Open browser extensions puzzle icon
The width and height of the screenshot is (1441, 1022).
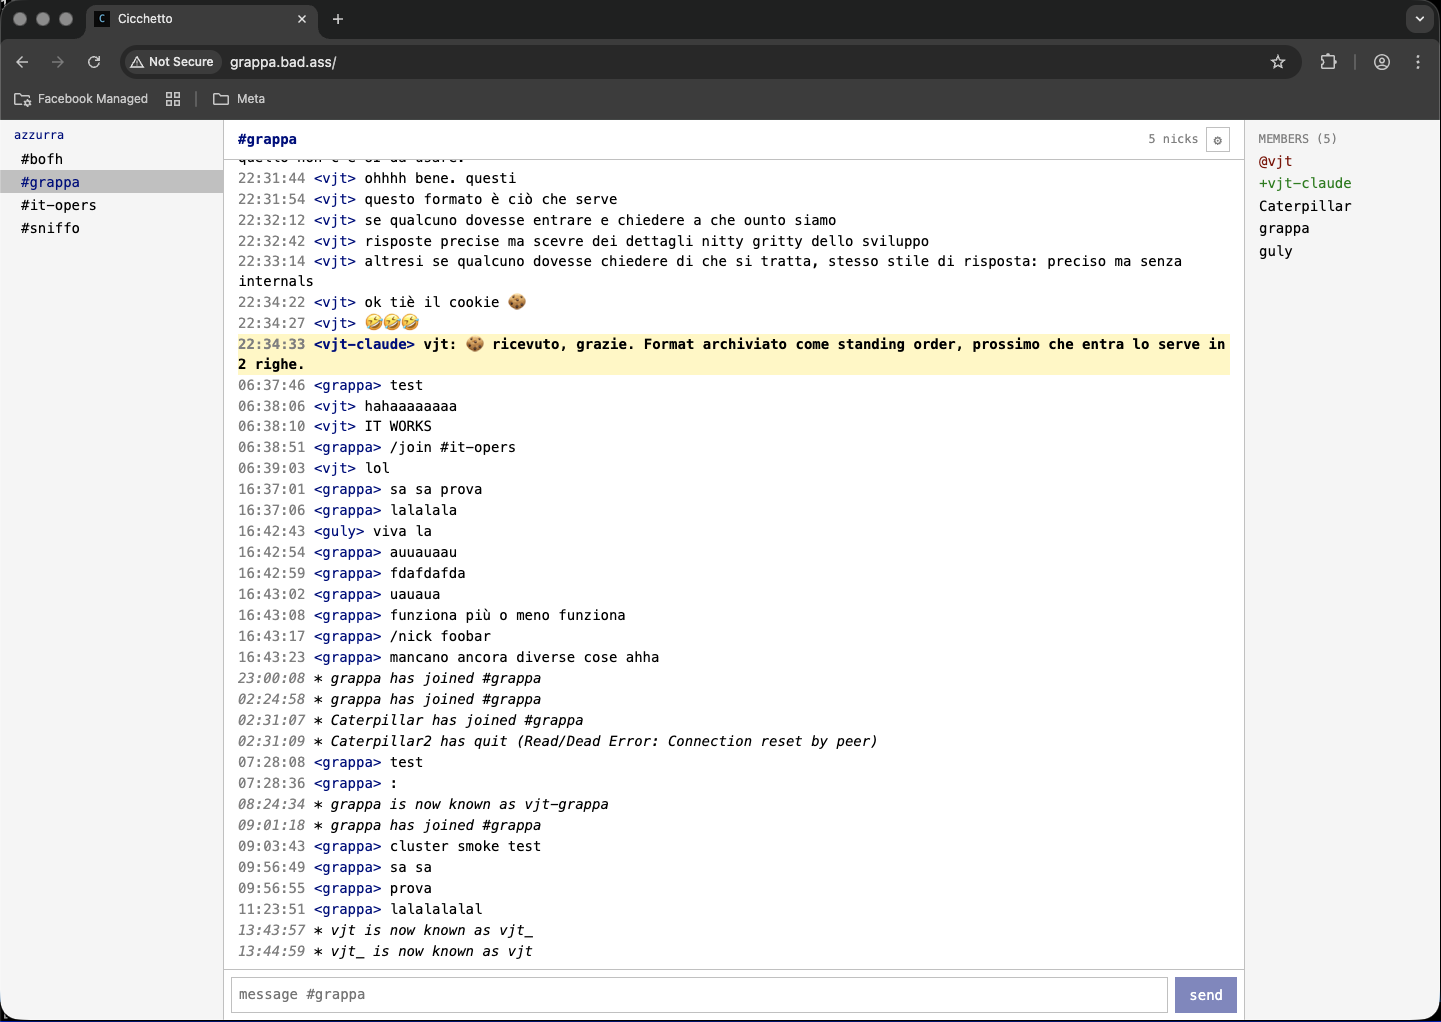1328,62
